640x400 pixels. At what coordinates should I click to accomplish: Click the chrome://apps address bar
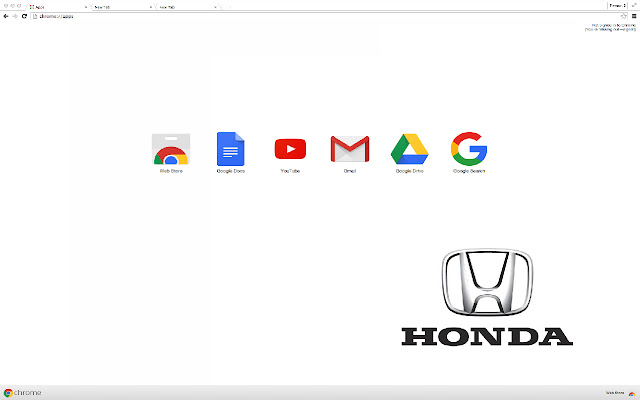click(329, 16)
